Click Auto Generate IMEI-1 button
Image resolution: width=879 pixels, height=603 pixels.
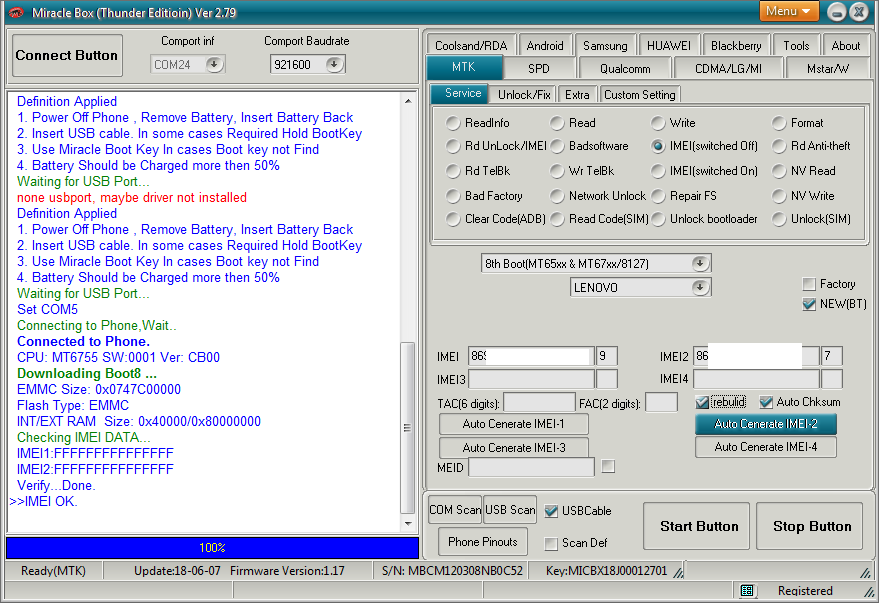513,424
